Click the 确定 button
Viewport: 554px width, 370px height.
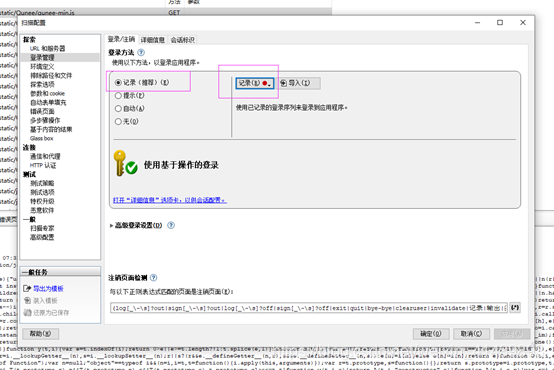click(431, 334)
